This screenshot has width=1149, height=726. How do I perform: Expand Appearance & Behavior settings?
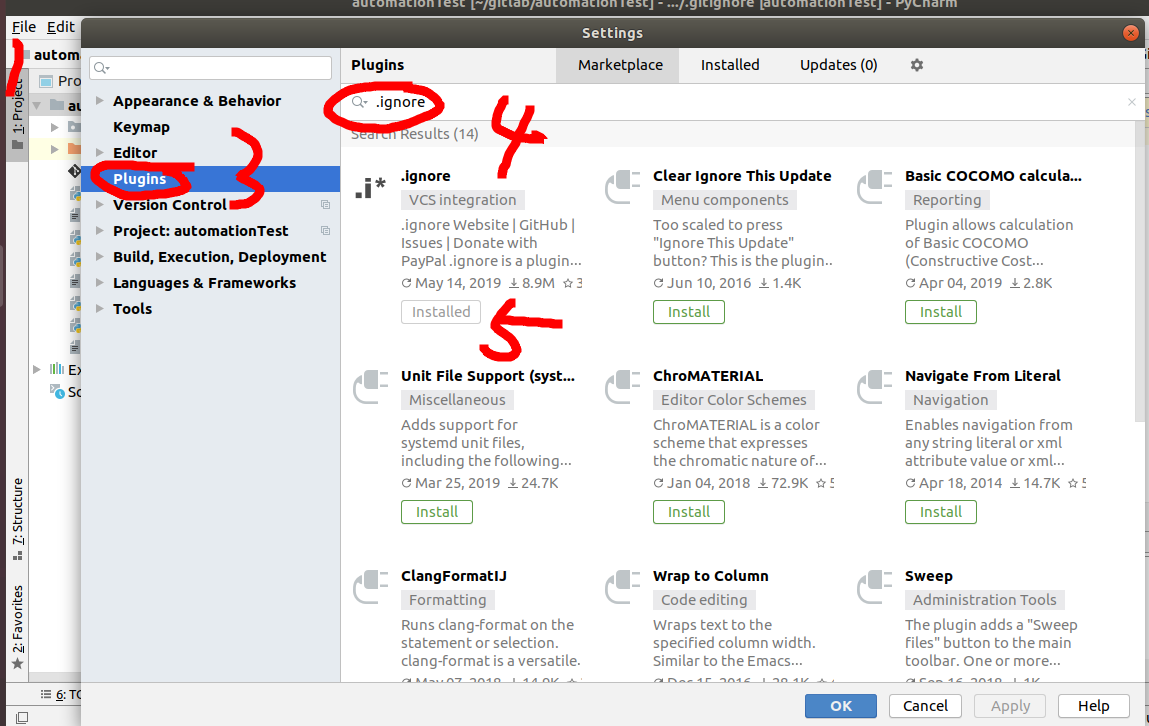(100, 101)
